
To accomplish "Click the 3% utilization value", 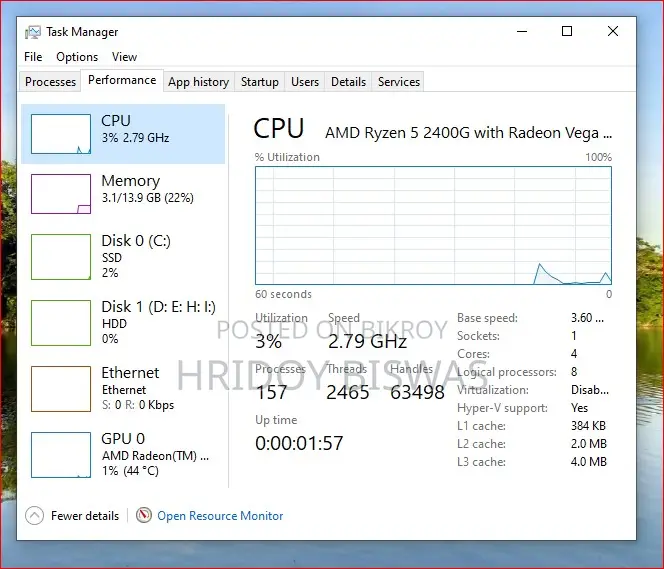I will [x=268, y=341].
